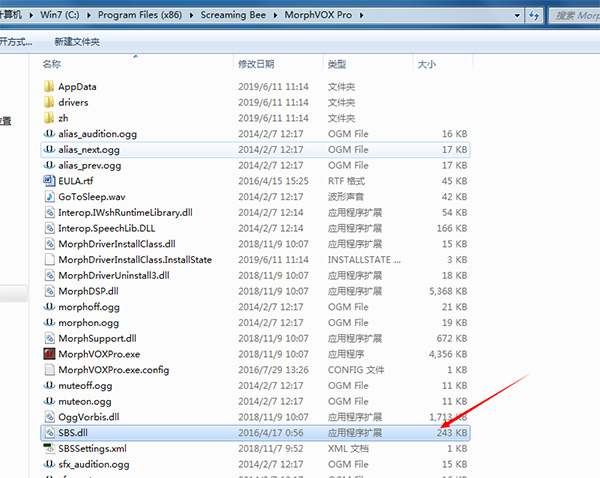Go to Program Files (x86) breadcrumb
The width and height of the screenshot is (600, 478).
140,15
